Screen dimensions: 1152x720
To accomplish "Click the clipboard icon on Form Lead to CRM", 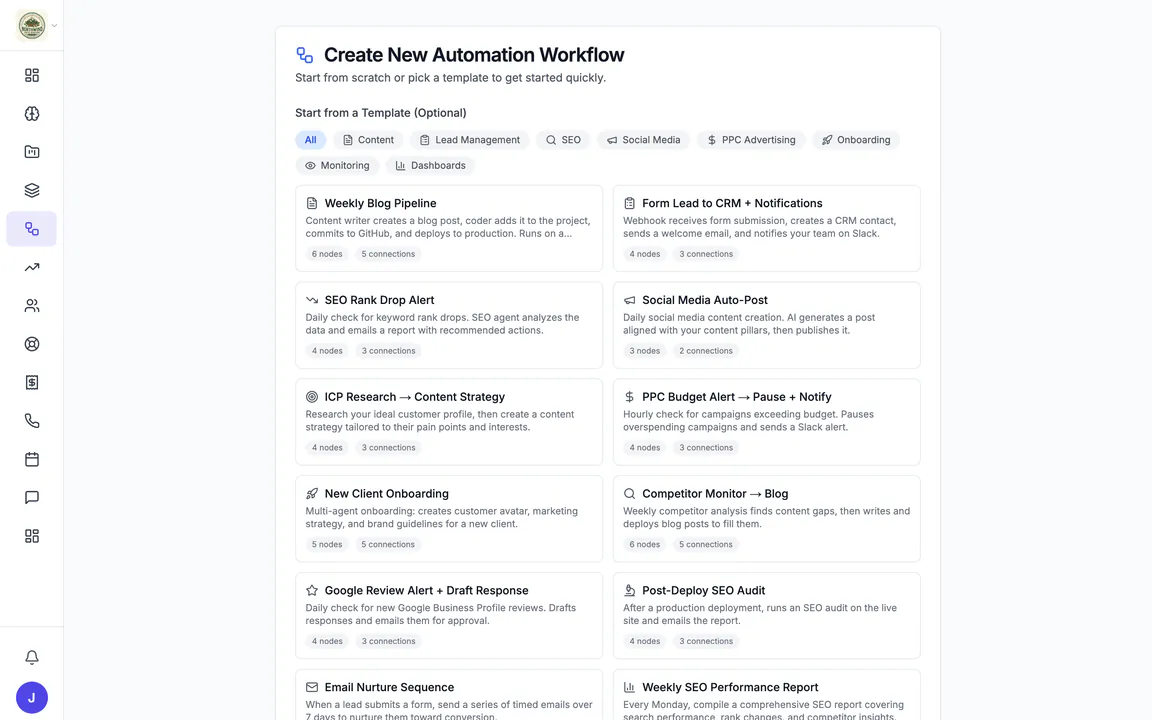I will [630, 203].
